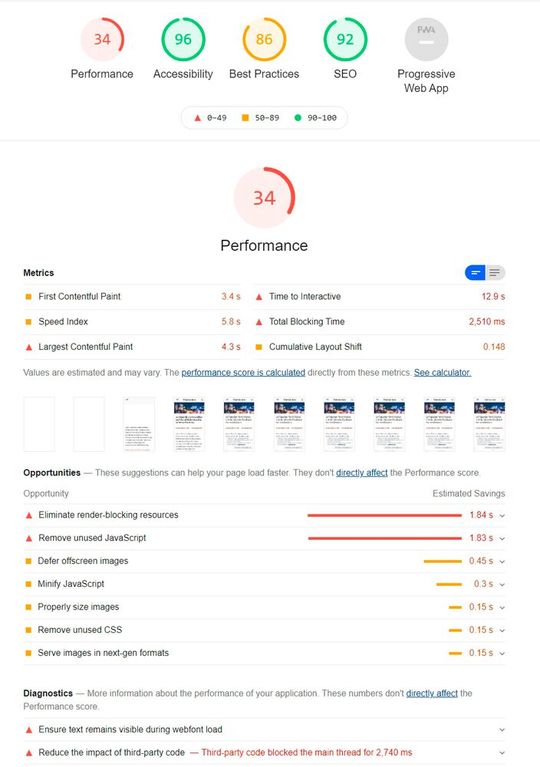Expand 'Properly size images' chevron
The width and height of the screenshot is (540, 767).
pos(502,608)
